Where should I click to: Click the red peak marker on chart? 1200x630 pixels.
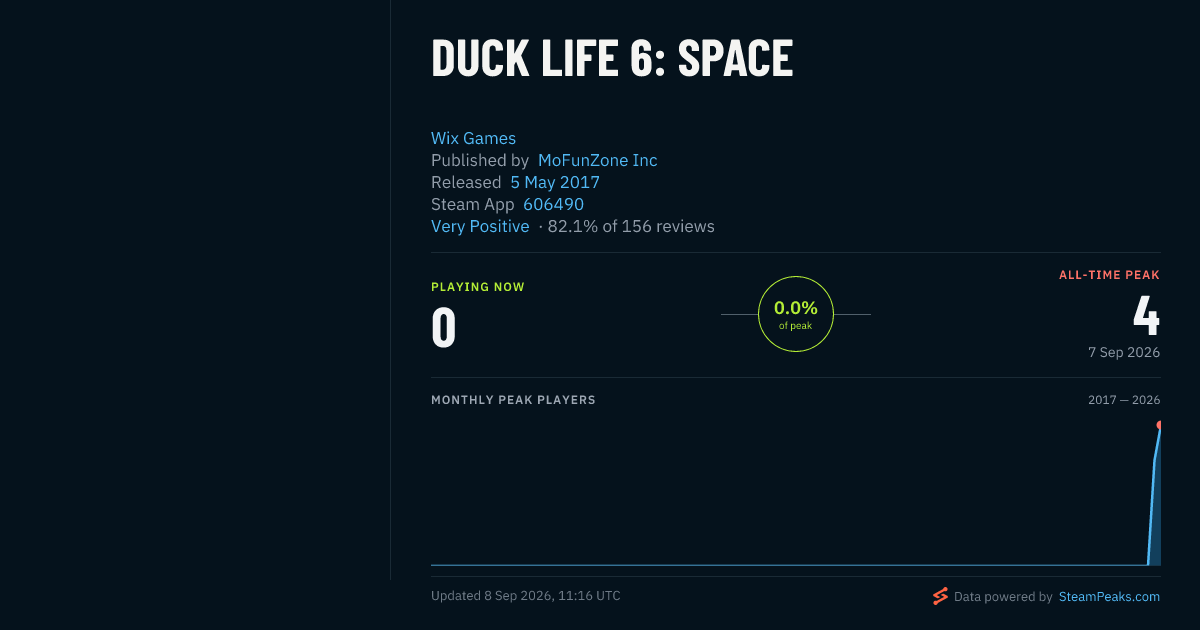[x=1159, y=425]
